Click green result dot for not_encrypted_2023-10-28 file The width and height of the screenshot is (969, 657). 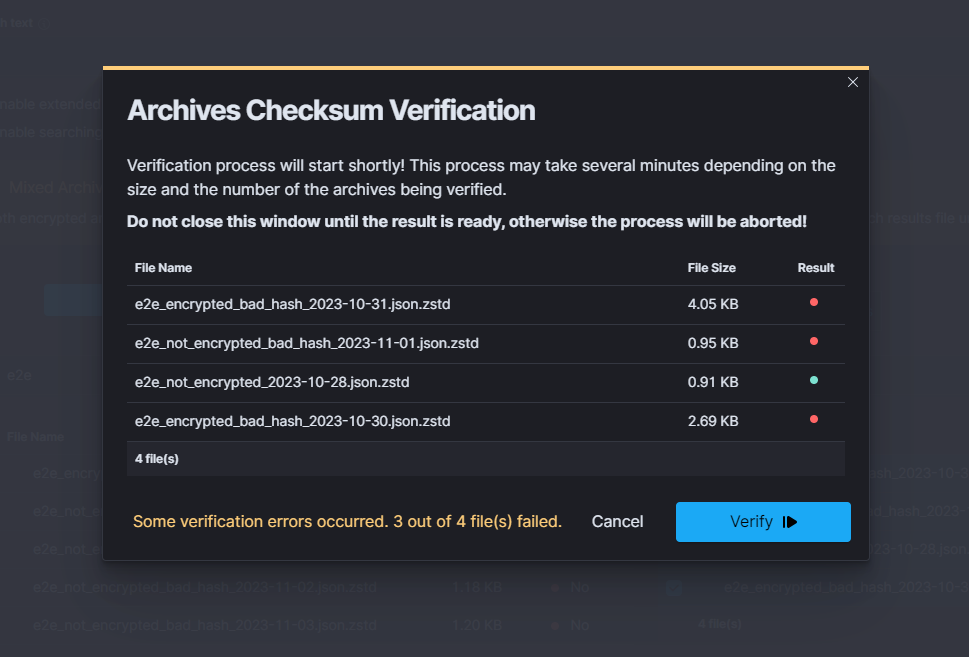coord(814,380)
